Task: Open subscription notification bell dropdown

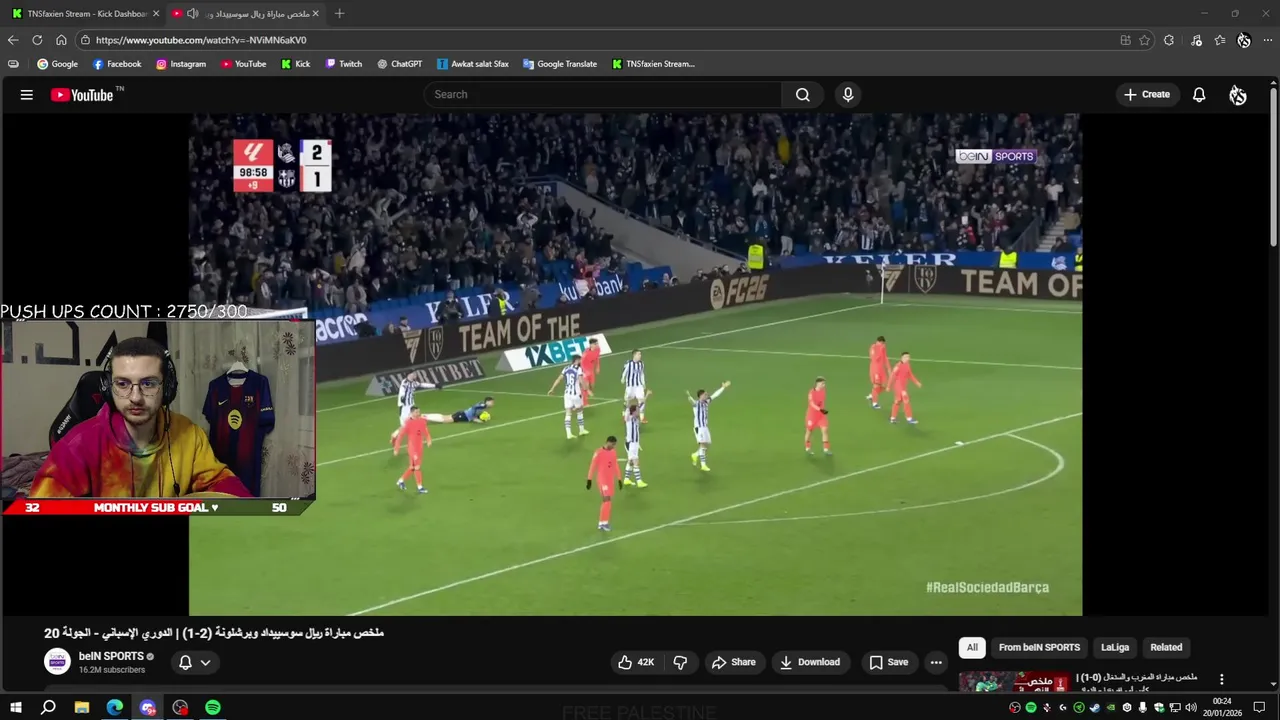Action: point(194,662)
